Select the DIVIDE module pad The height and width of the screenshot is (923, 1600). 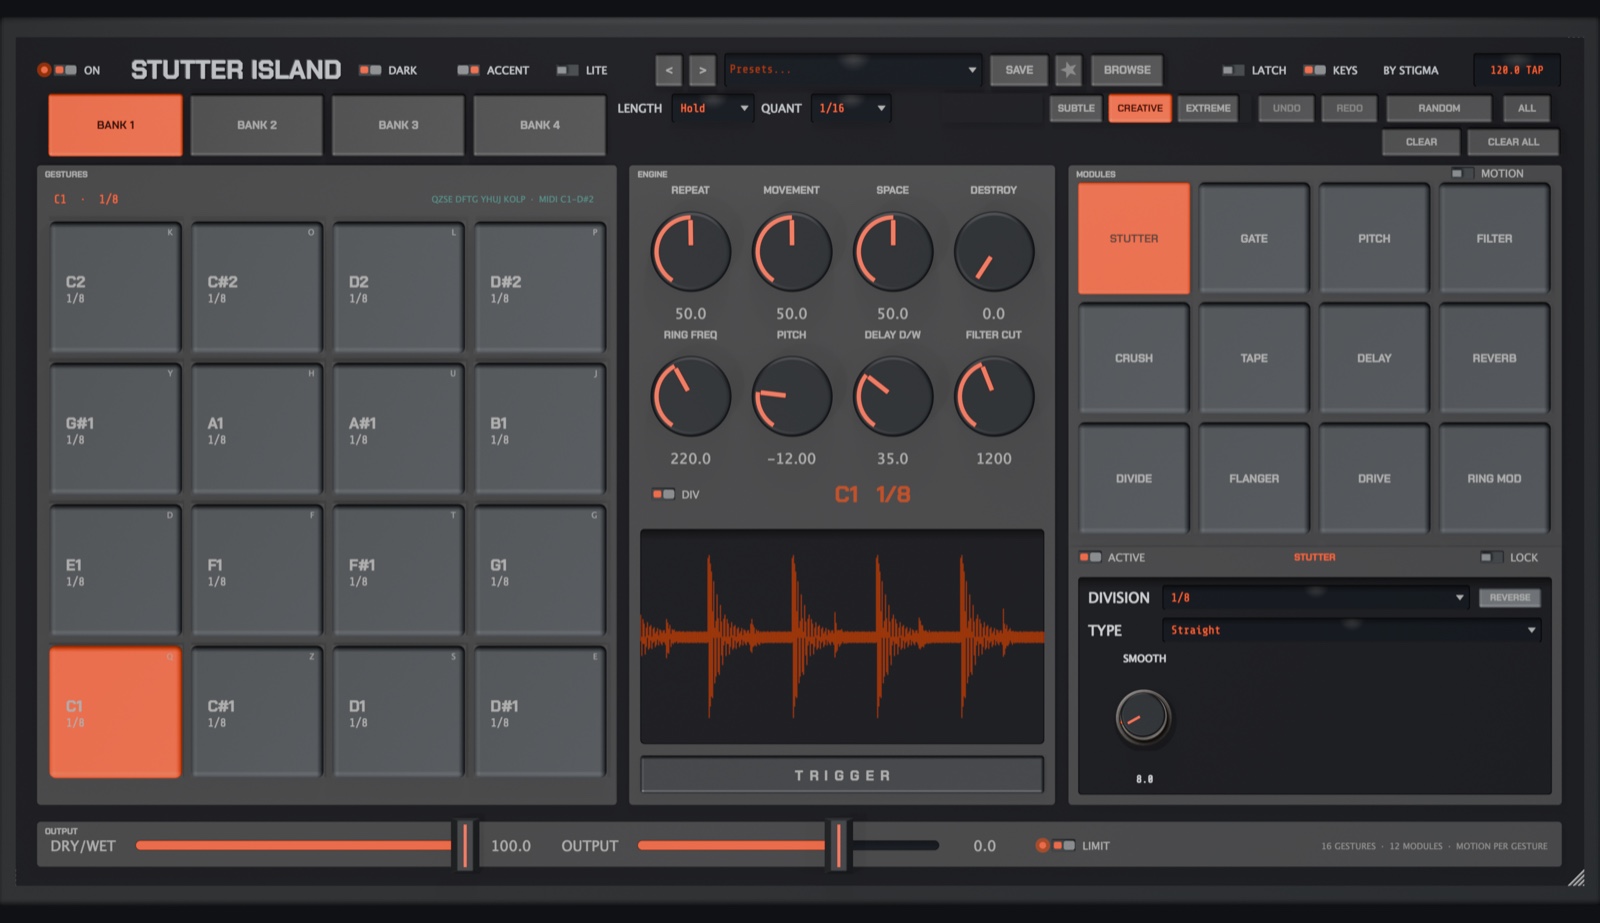click(1134, 478)
